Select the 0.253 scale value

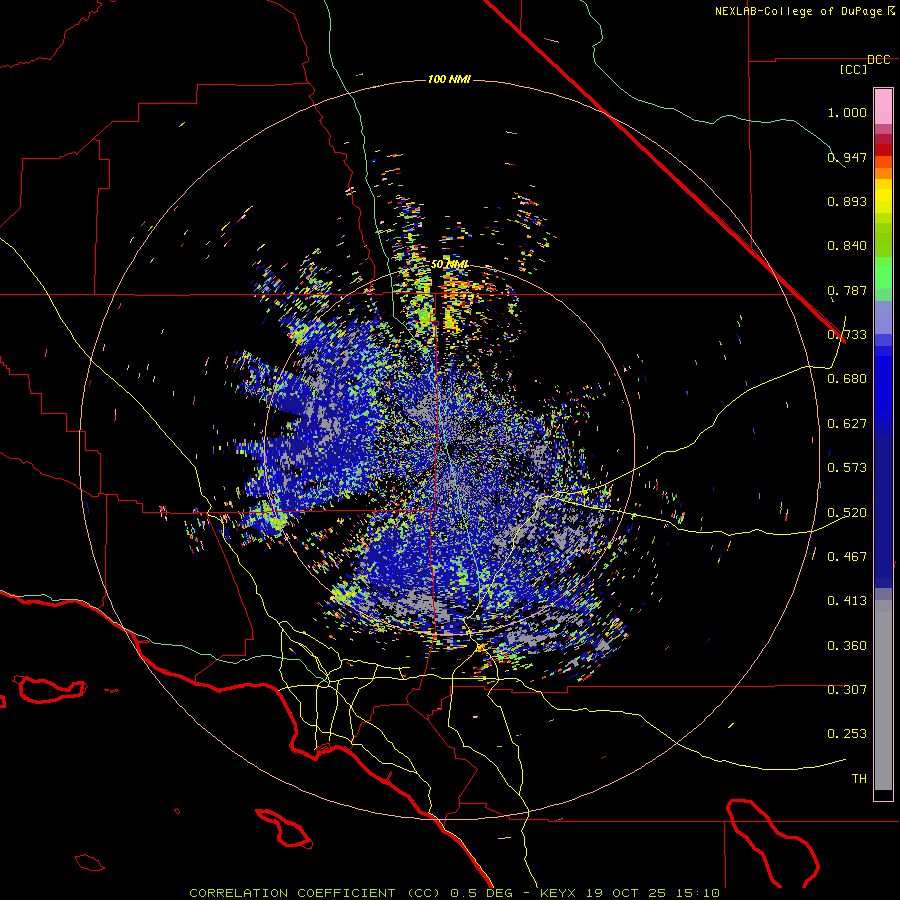tap(847, 734)
